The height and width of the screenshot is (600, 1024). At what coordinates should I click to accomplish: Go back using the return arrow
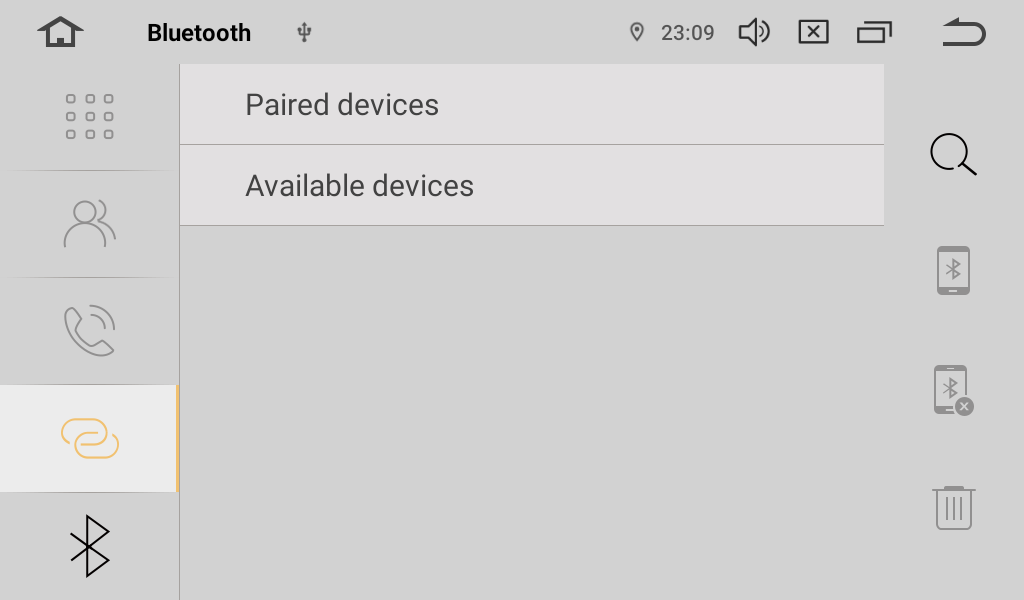[x=963, y=33]
